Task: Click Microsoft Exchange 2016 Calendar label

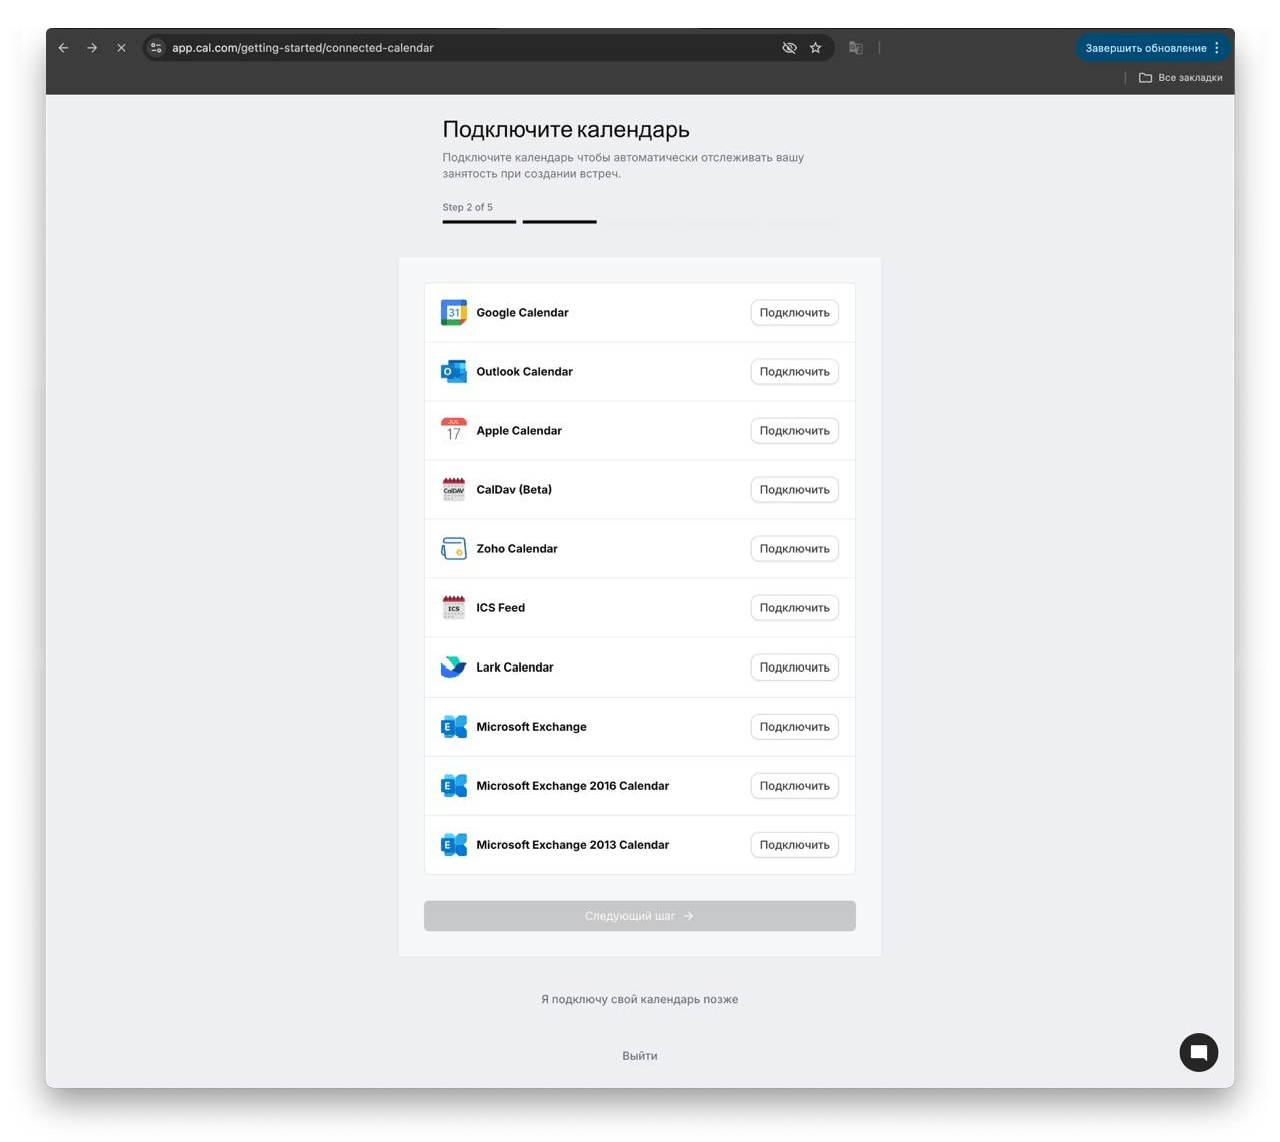Action: tap(572, 786)
